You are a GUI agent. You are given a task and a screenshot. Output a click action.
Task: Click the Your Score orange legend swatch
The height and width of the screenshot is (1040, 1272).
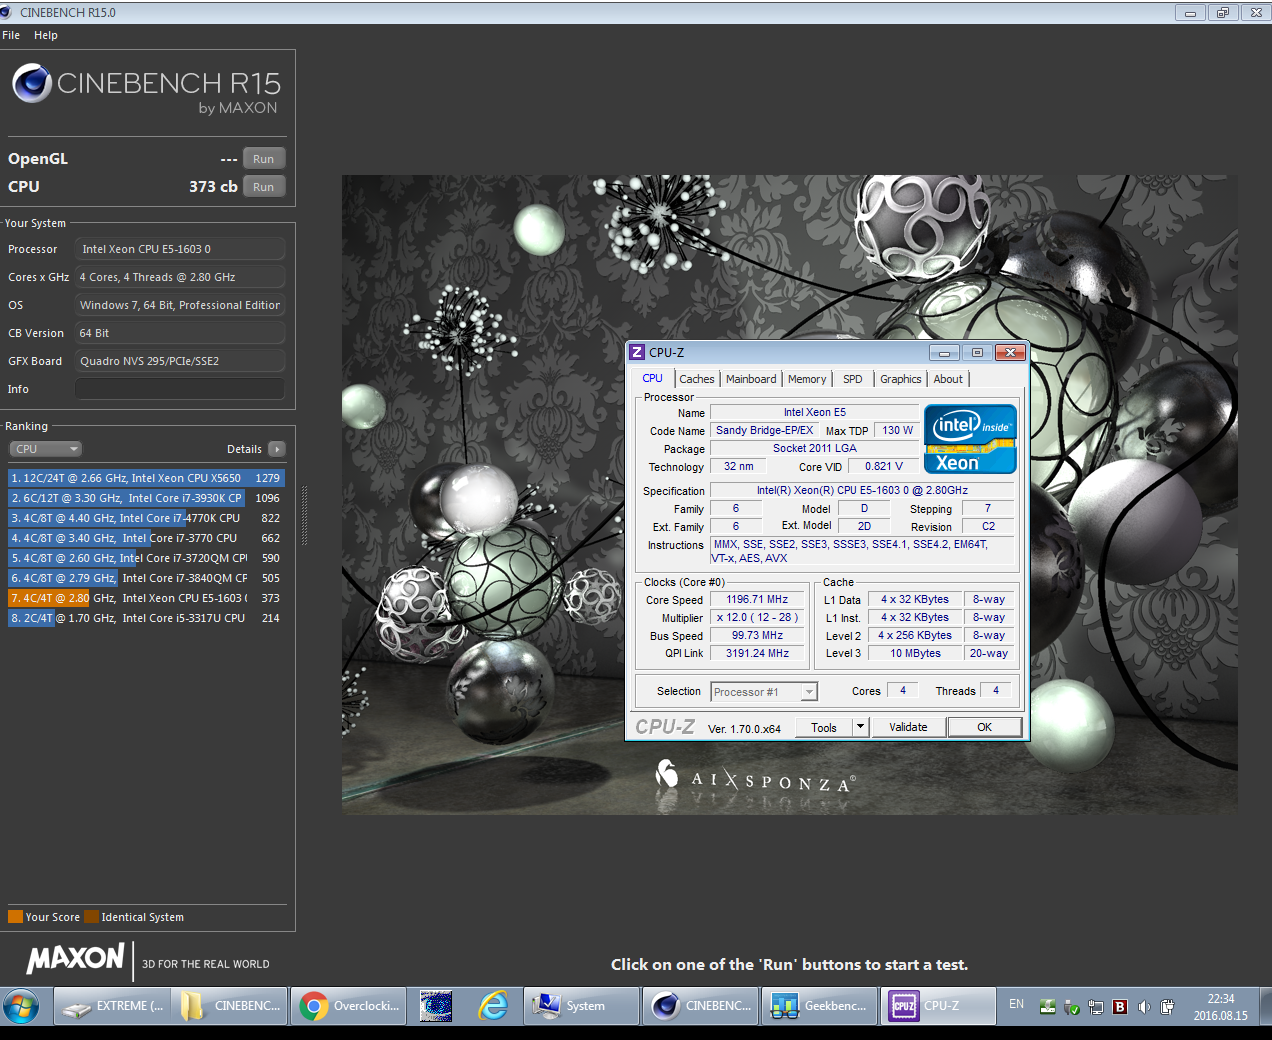(x=15, y=917)
